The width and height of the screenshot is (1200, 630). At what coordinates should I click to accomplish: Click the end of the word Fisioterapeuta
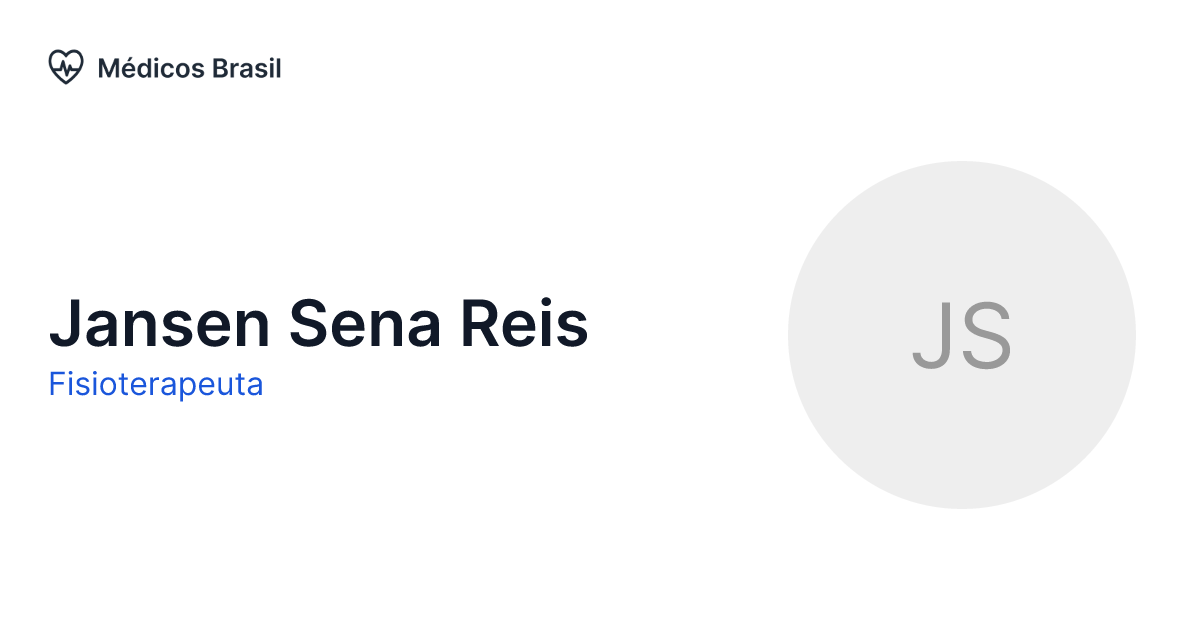click(258, 385)
